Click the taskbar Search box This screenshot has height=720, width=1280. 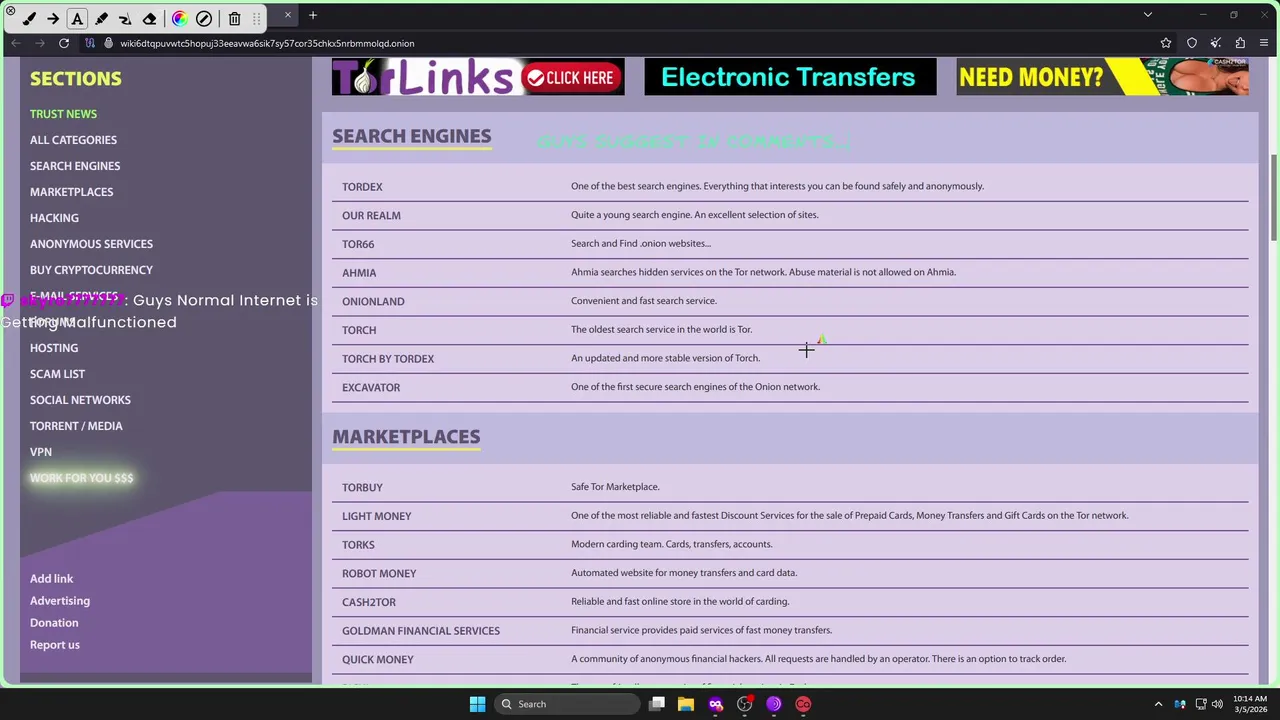[568, 704]
